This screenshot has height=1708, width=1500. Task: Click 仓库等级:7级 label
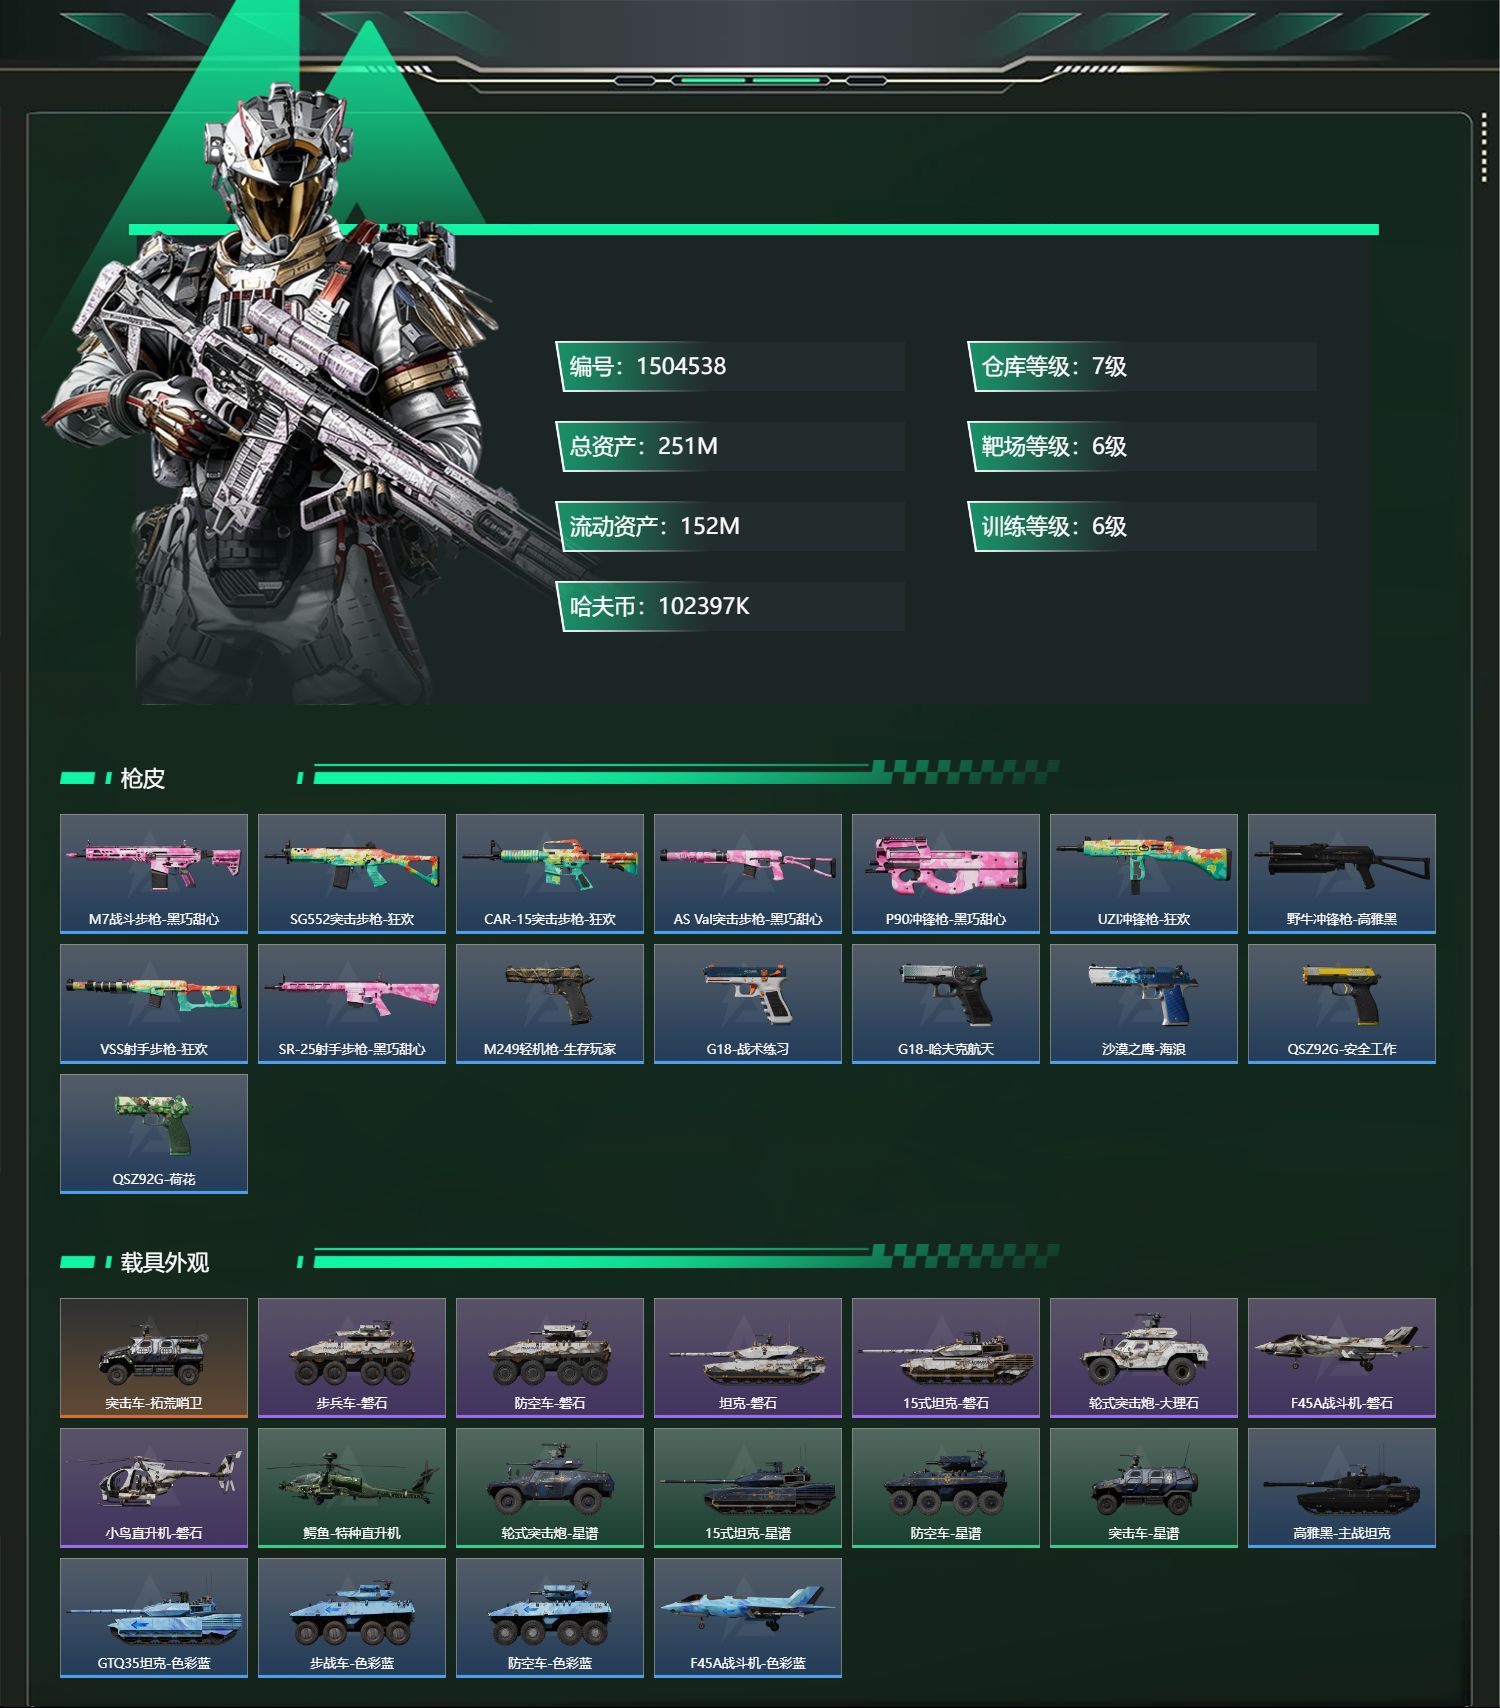point(1142,366)
